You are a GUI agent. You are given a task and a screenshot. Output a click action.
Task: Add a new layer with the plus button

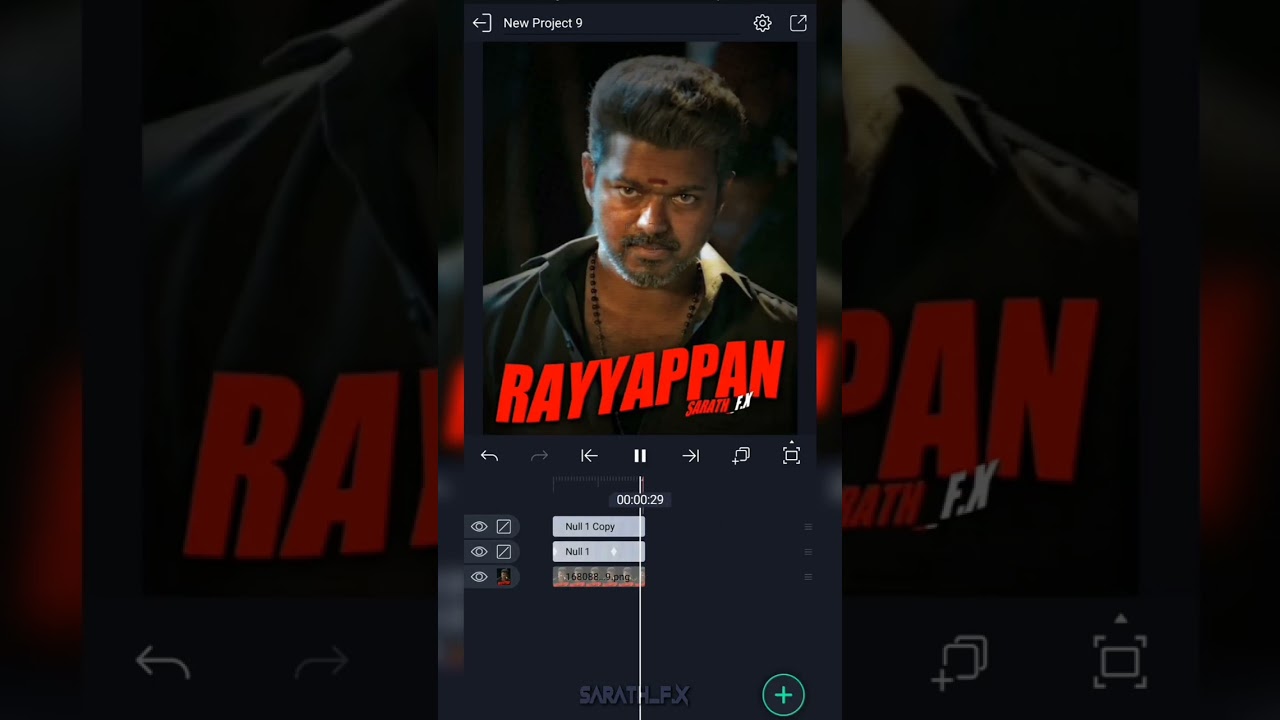click(x=783, y=695)
